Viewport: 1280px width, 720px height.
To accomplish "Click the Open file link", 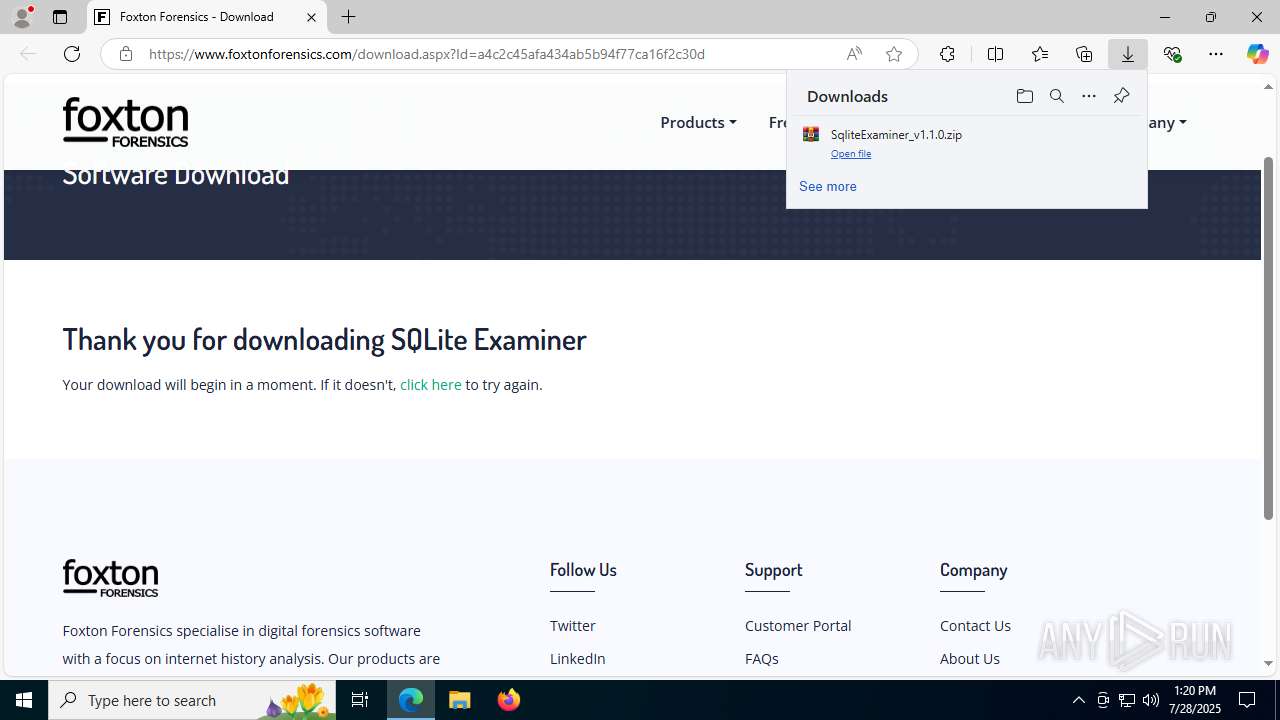I will pos(851,154).
